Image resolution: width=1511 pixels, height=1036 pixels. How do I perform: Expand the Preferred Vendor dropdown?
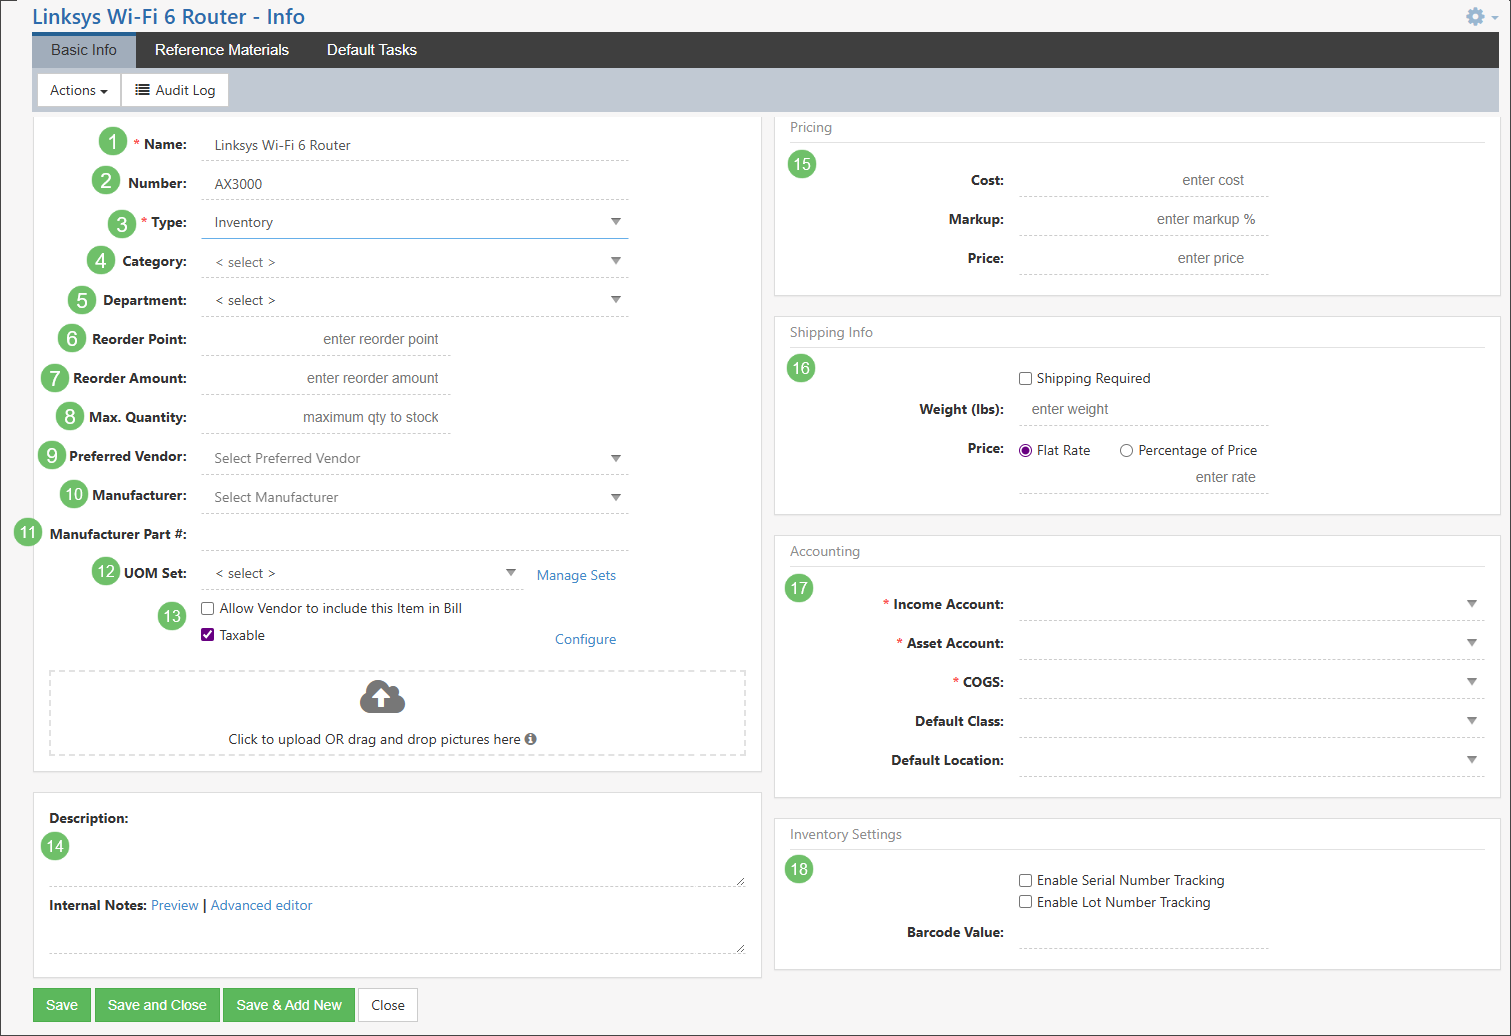point(414,458)
